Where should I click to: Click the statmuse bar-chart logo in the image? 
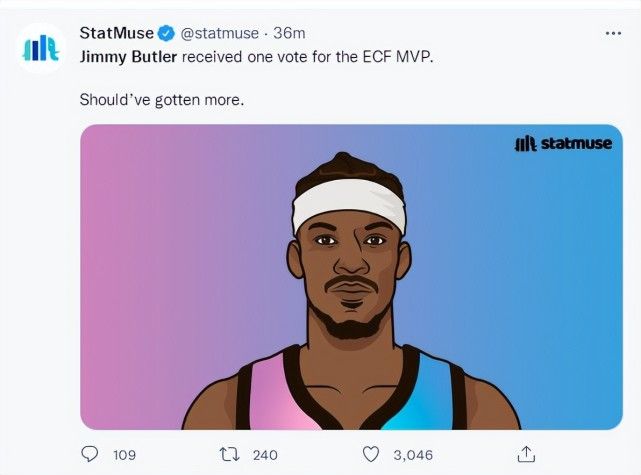pyautogui.click(x=525, y=144)
